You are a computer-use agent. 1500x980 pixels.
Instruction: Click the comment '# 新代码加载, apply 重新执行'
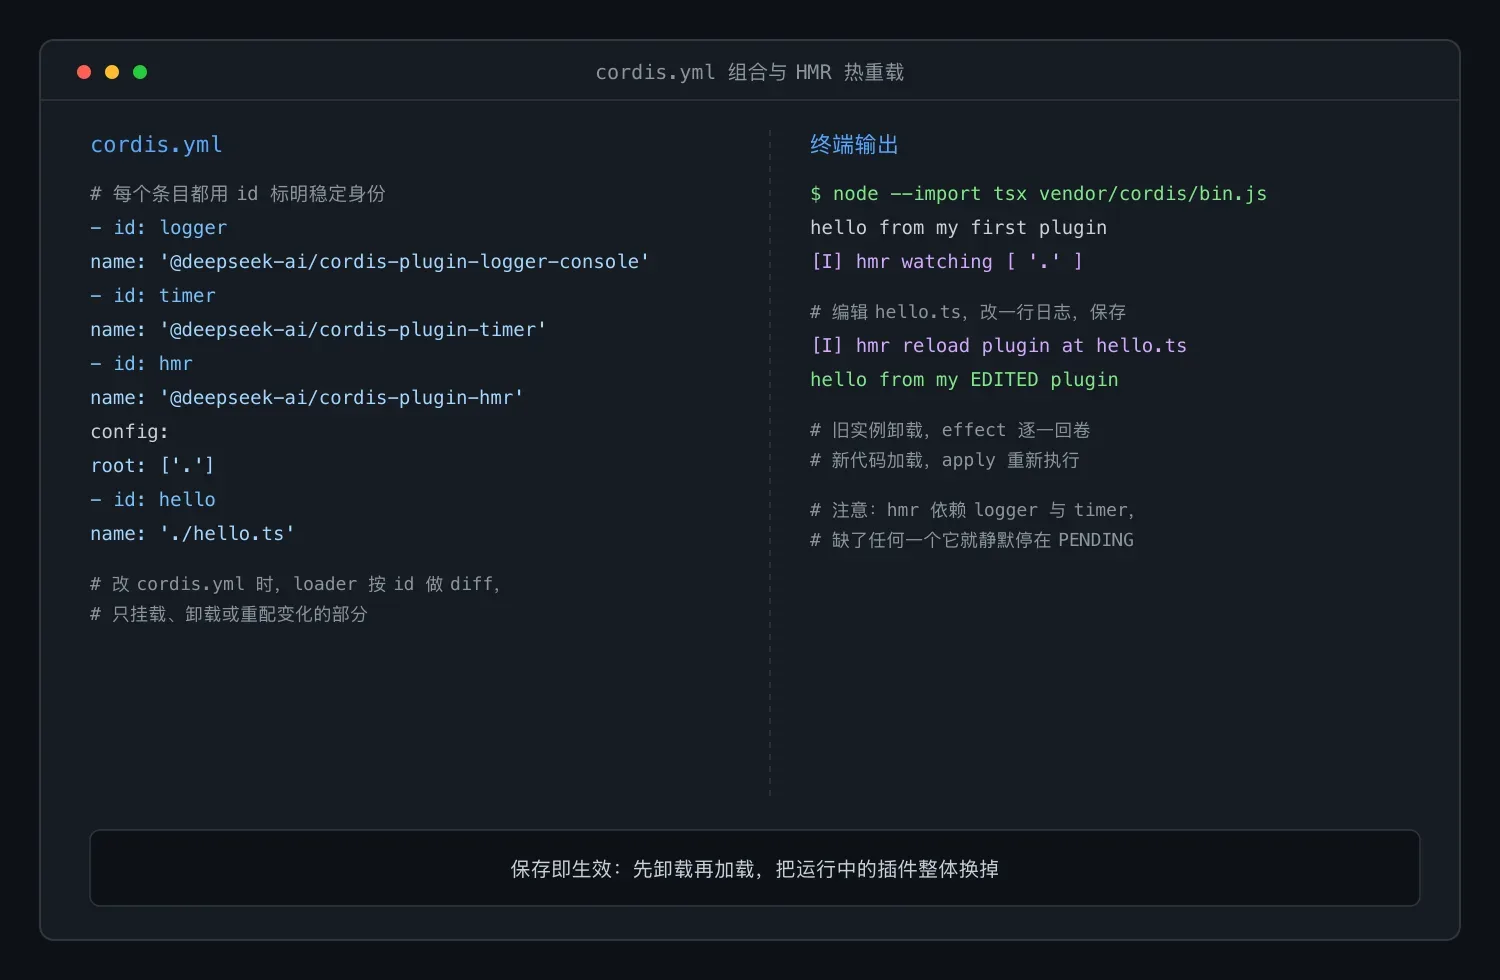945,460
